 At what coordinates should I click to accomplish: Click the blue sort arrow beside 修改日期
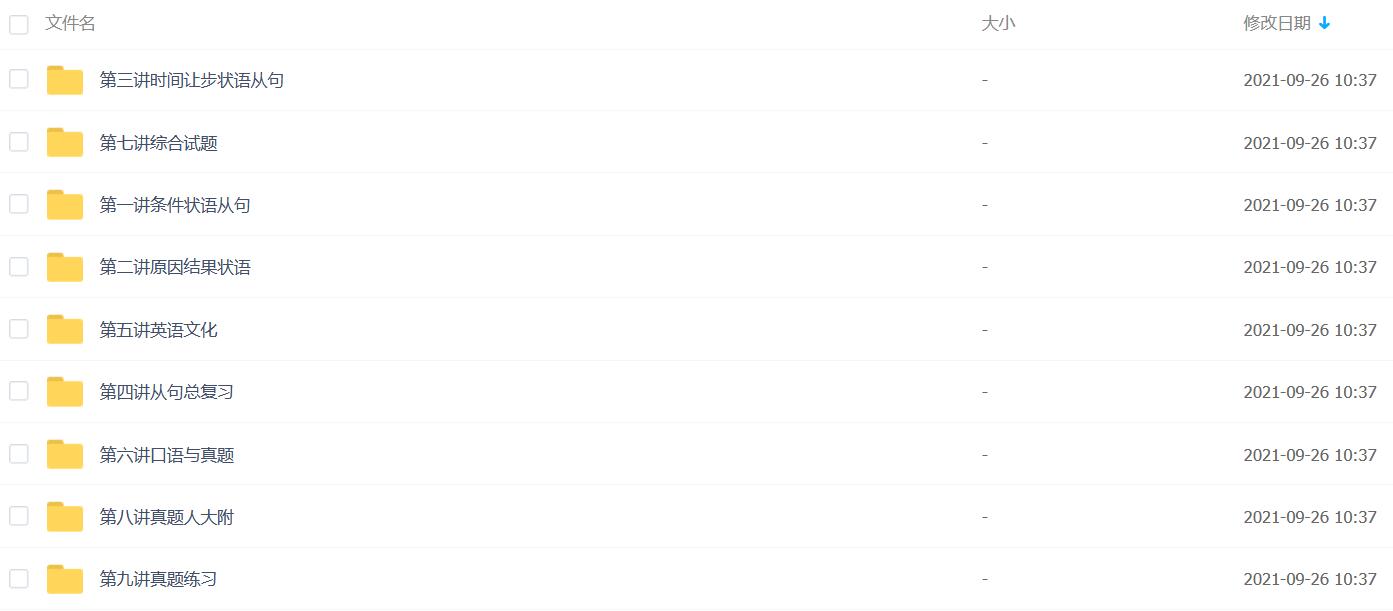tap(1325, 23)
